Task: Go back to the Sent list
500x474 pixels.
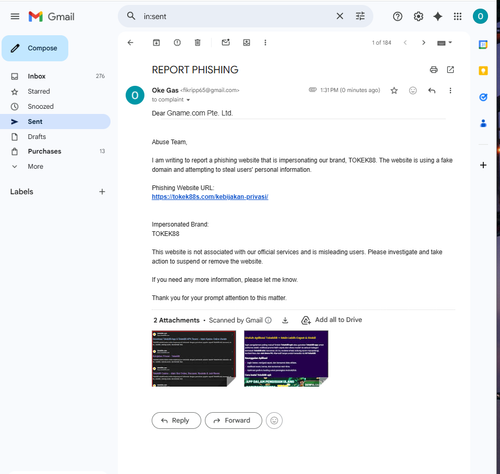Action: (130, 43)
